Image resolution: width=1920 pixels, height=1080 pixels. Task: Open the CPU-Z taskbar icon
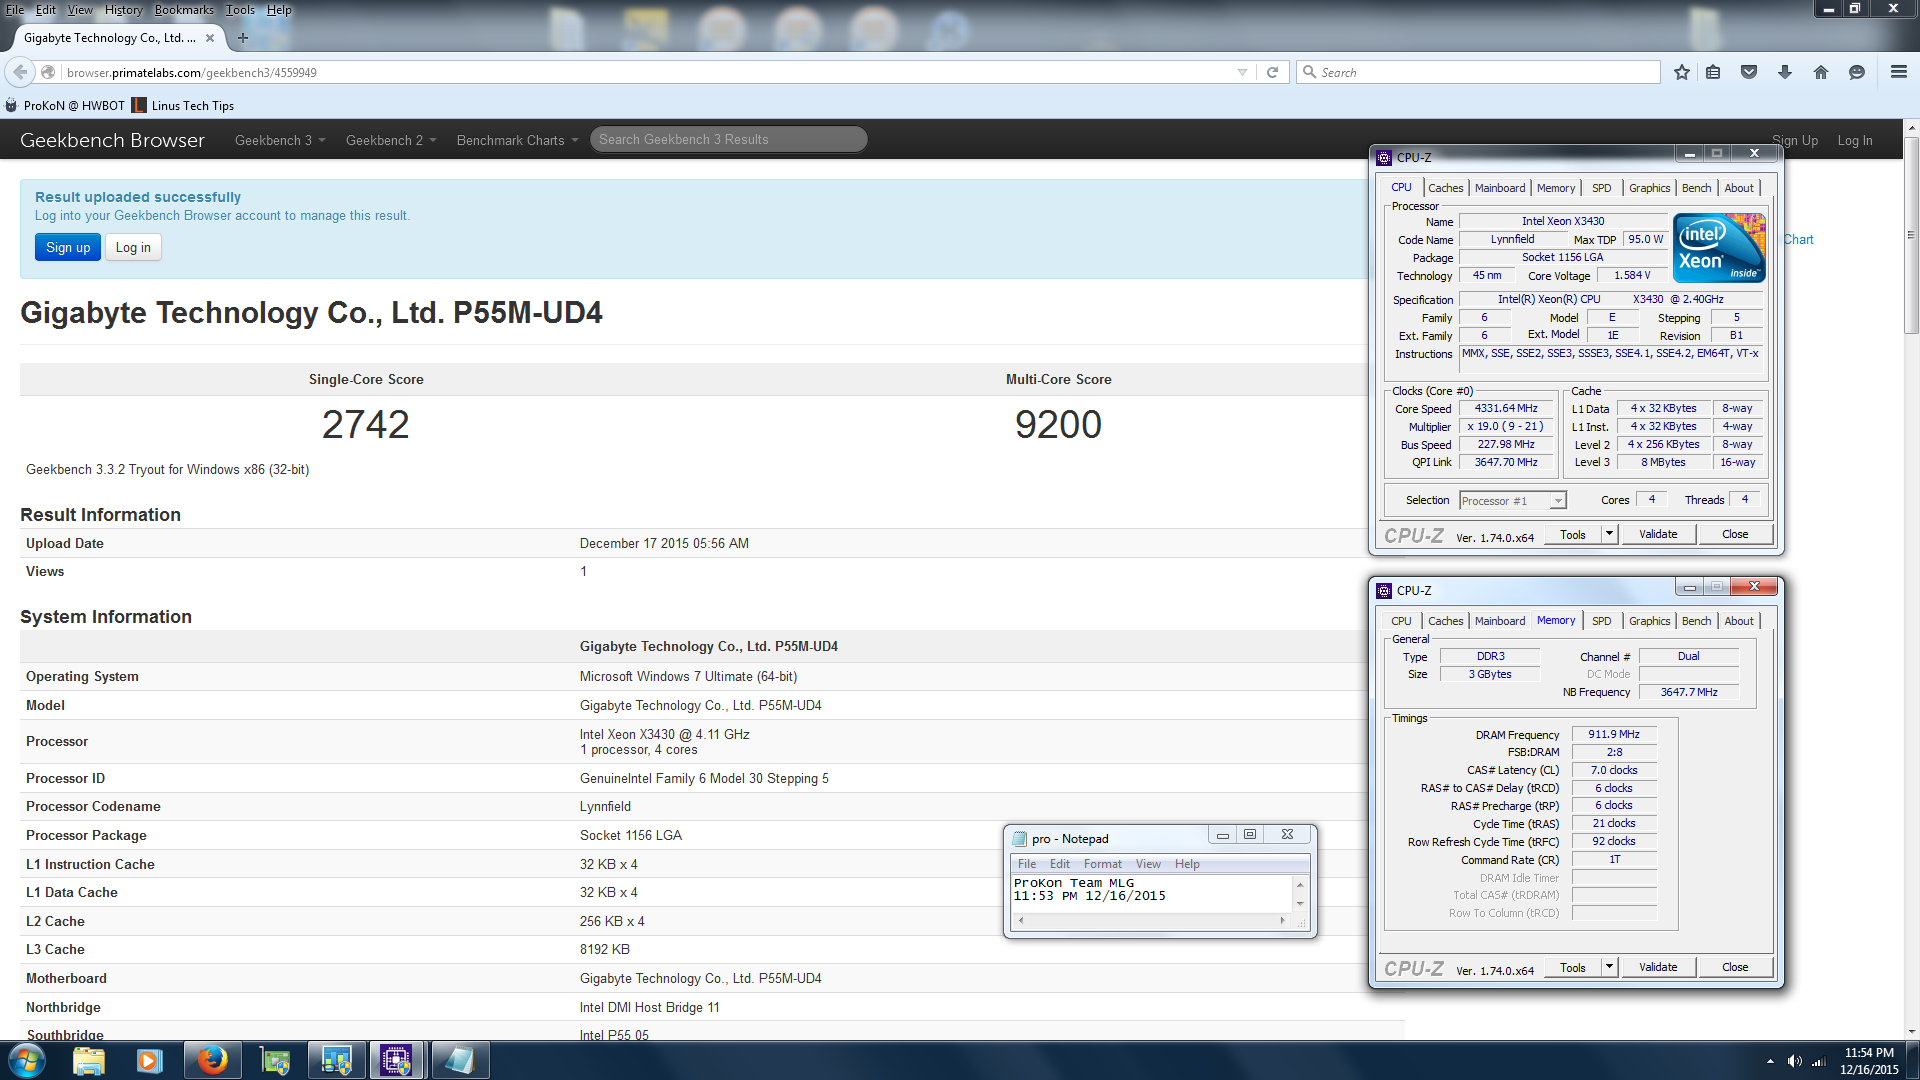tap(396, 1060)
